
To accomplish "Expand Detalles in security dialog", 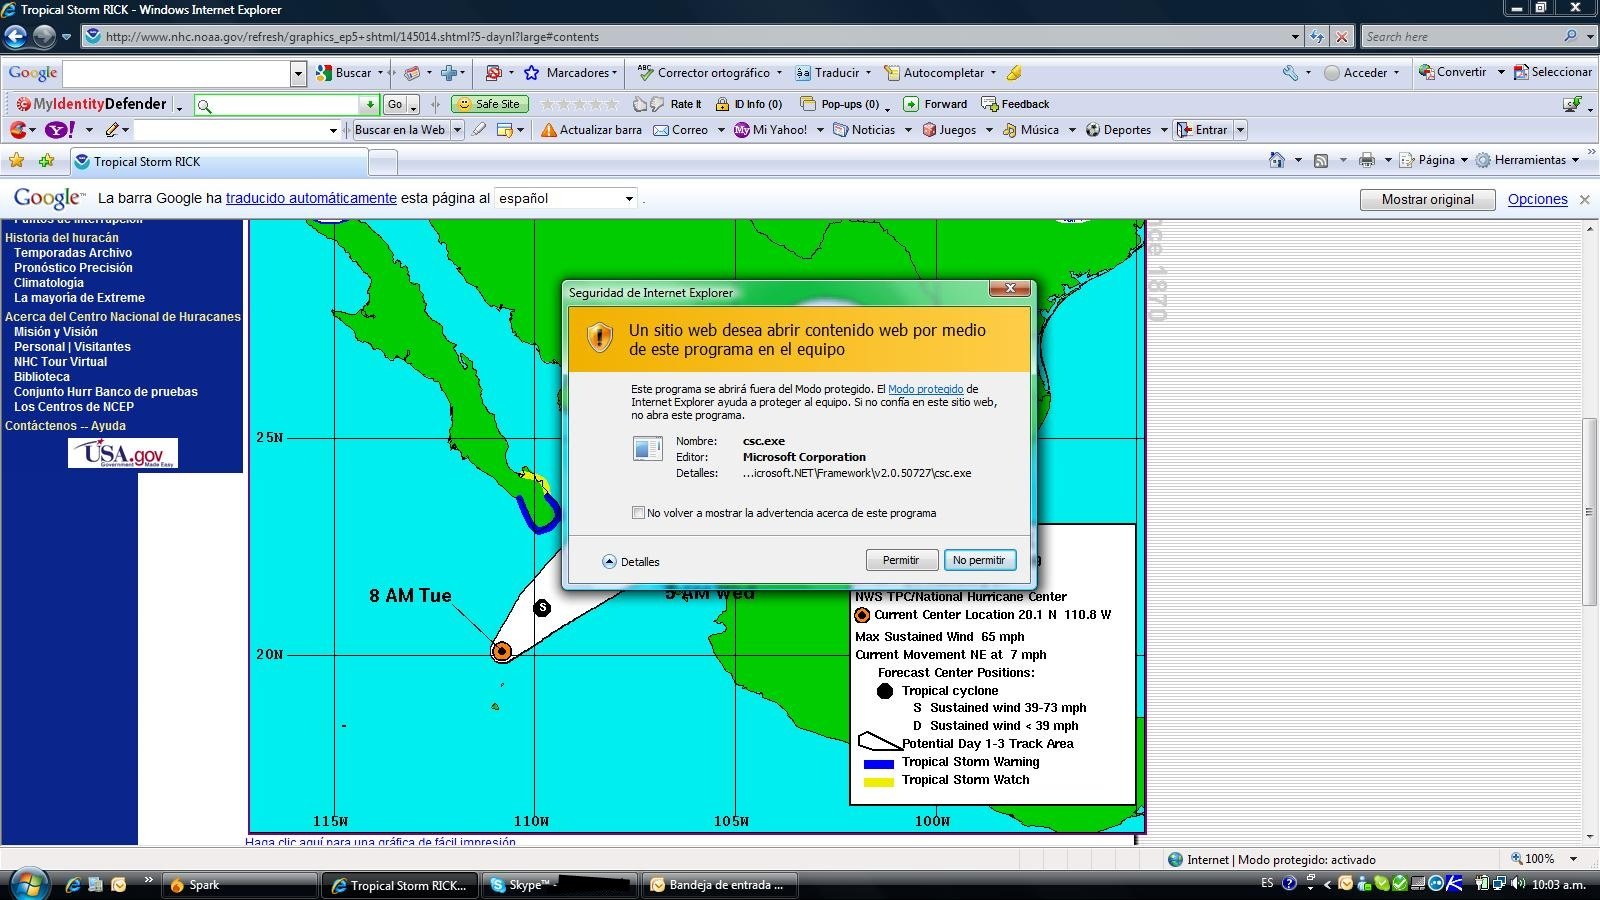I will 631,562.
